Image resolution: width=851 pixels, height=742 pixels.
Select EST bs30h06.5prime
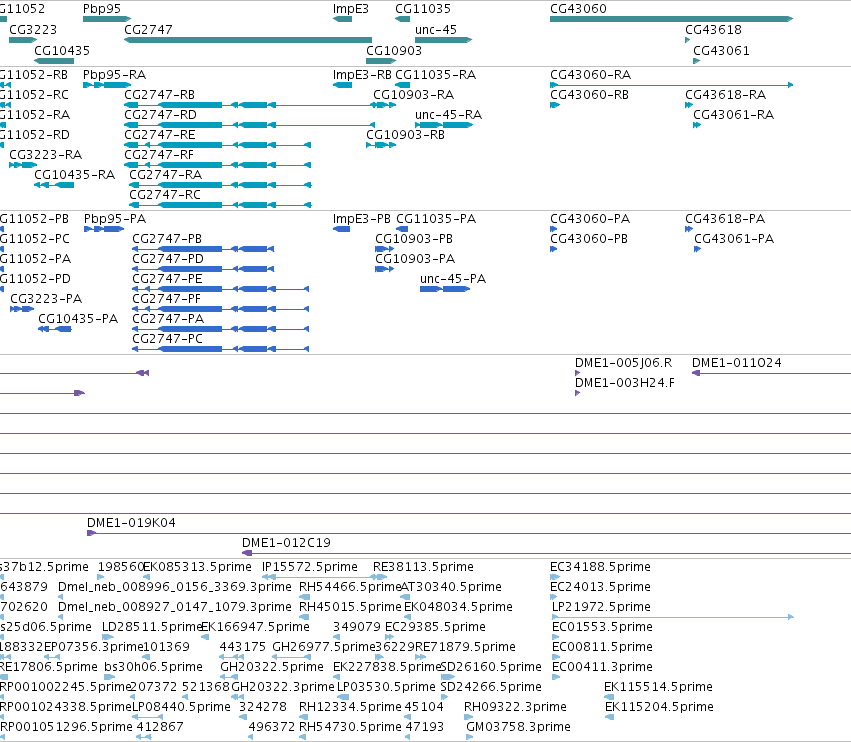point(154,667)
